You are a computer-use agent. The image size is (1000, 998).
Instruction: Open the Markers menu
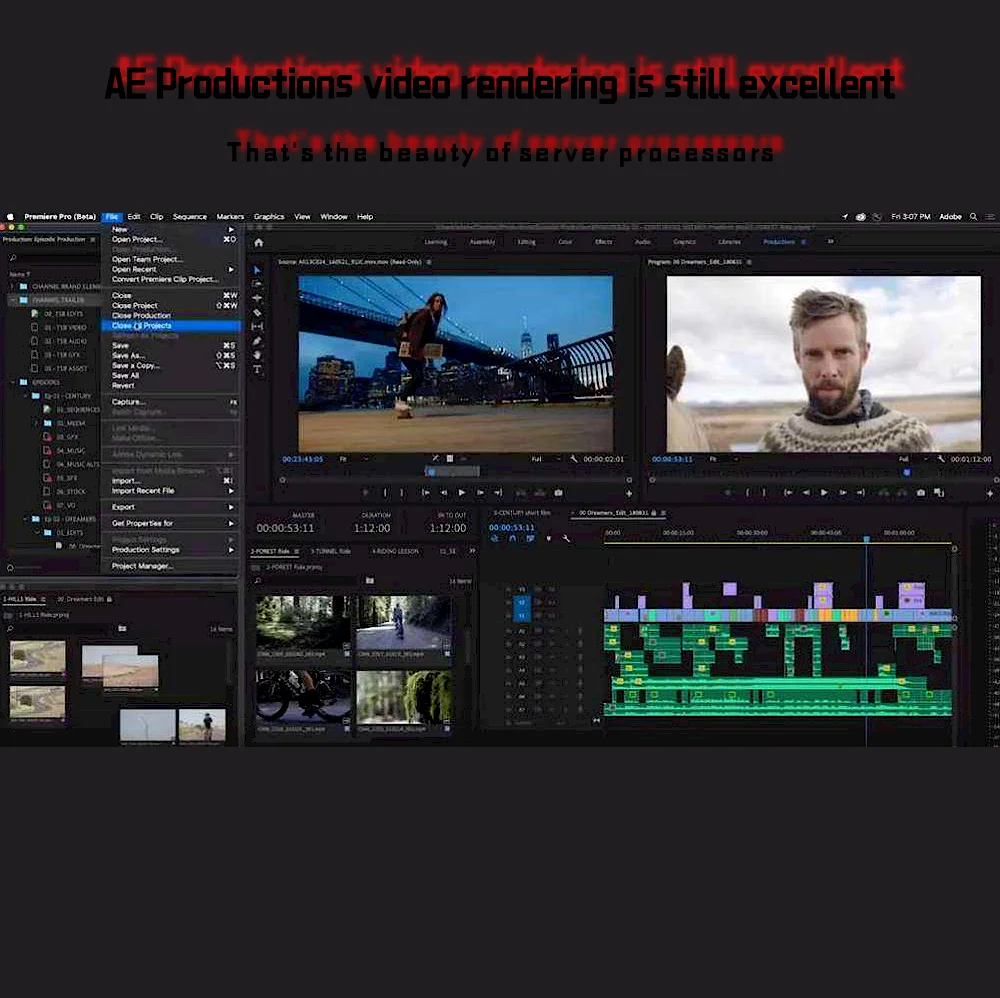230,217
